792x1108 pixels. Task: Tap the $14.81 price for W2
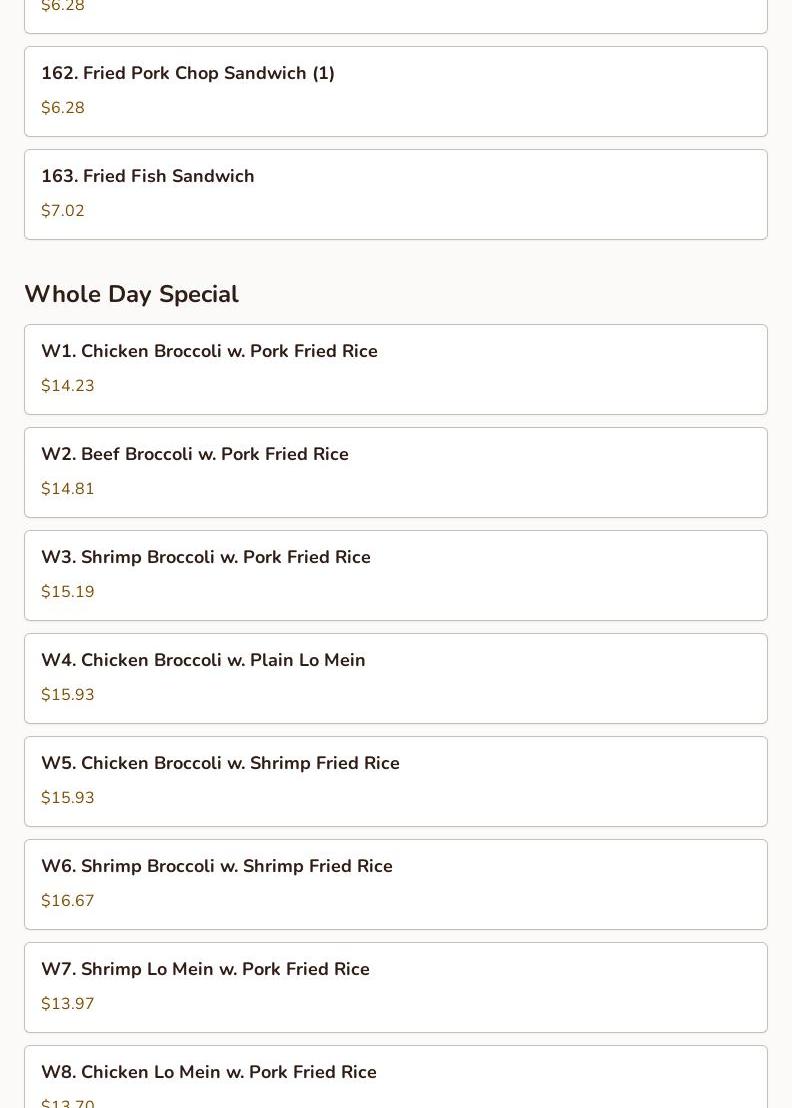tap(68, 489)
